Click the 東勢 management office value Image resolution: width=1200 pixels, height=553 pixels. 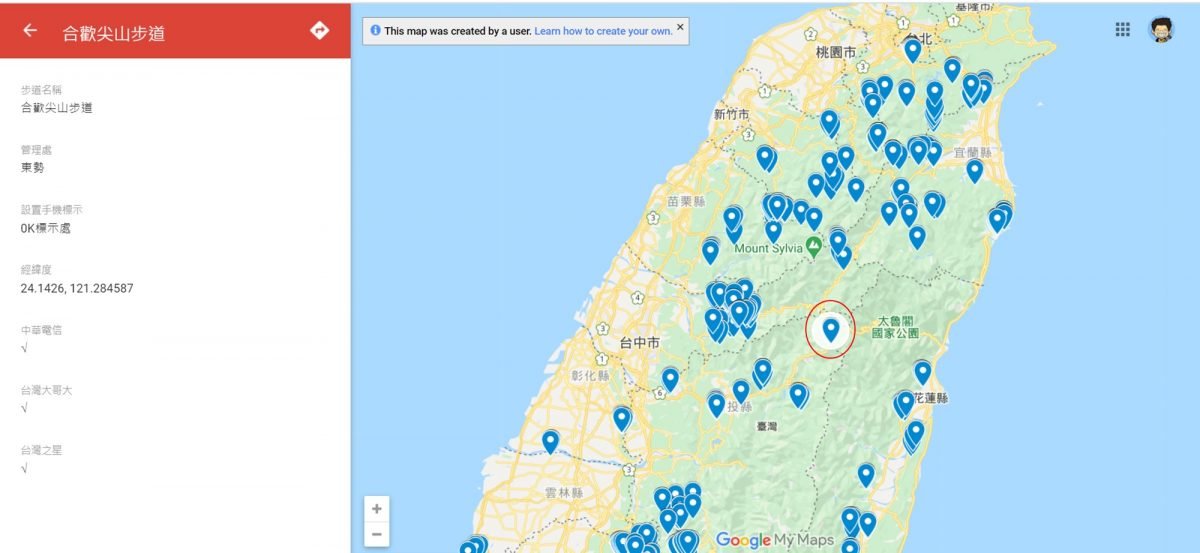[32, 168]
